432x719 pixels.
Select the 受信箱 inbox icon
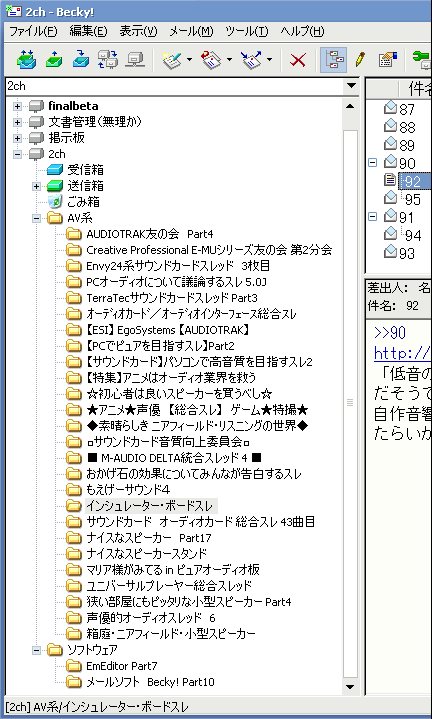pyautogui.click(x=55, y=170)
